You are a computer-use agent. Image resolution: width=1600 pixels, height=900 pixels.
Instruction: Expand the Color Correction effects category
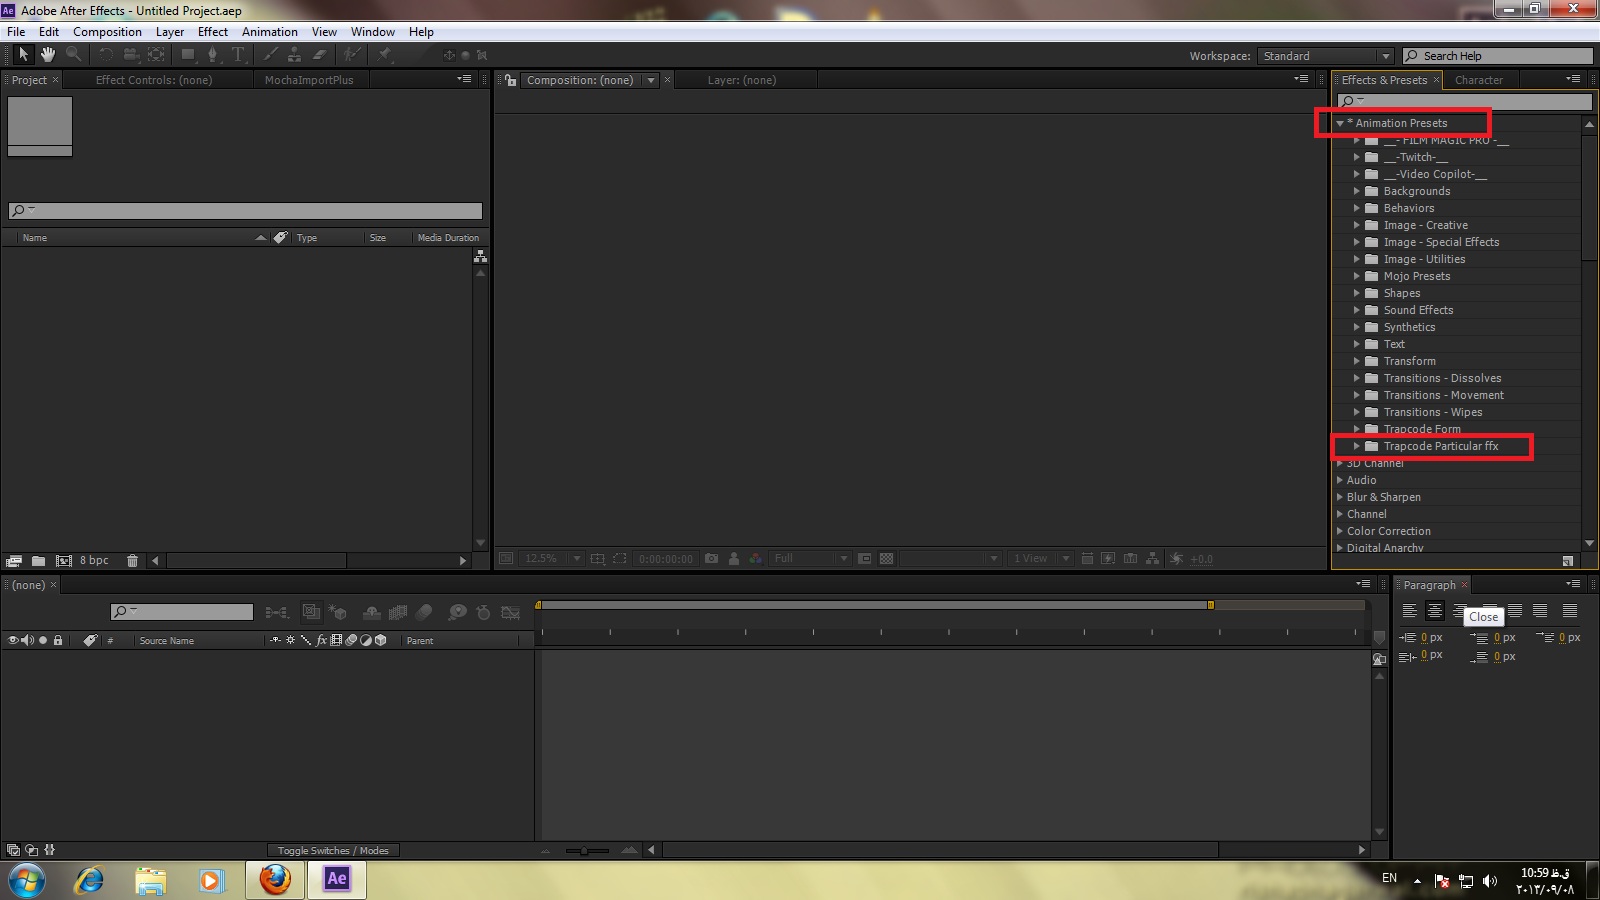click(x=1340, y=531)
